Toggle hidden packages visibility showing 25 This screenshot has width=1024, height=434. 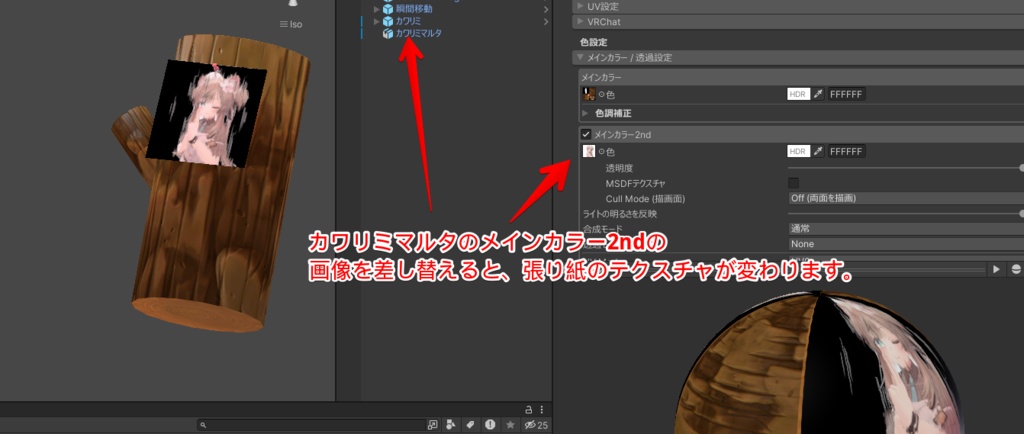pyautogui.click(x=536, y=425)
